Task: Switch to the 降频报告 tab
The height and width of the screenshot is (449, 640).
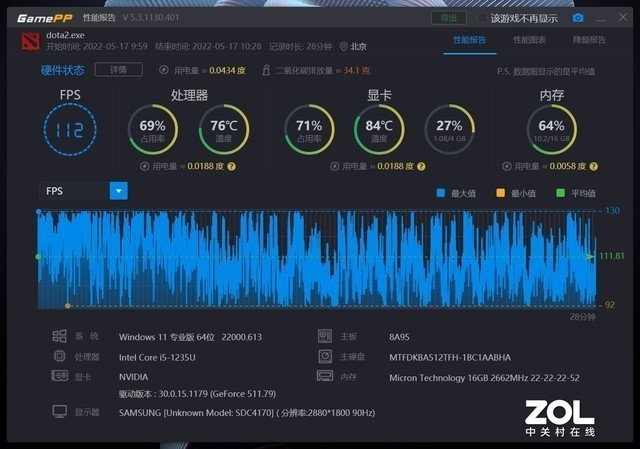Action: tap(589, 40)
